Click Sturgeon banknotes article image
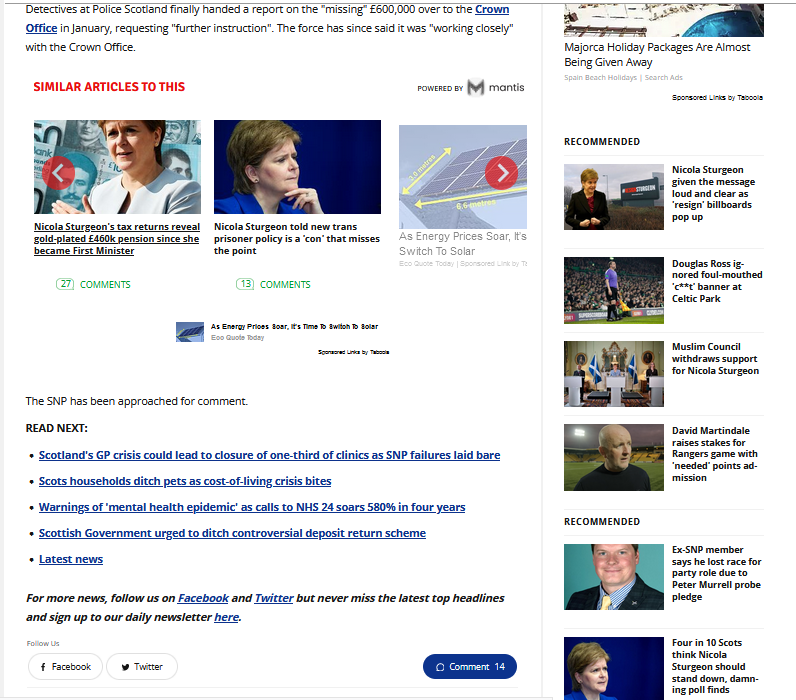This screenshot has width=796, height=700. click(x=117, y=167)
